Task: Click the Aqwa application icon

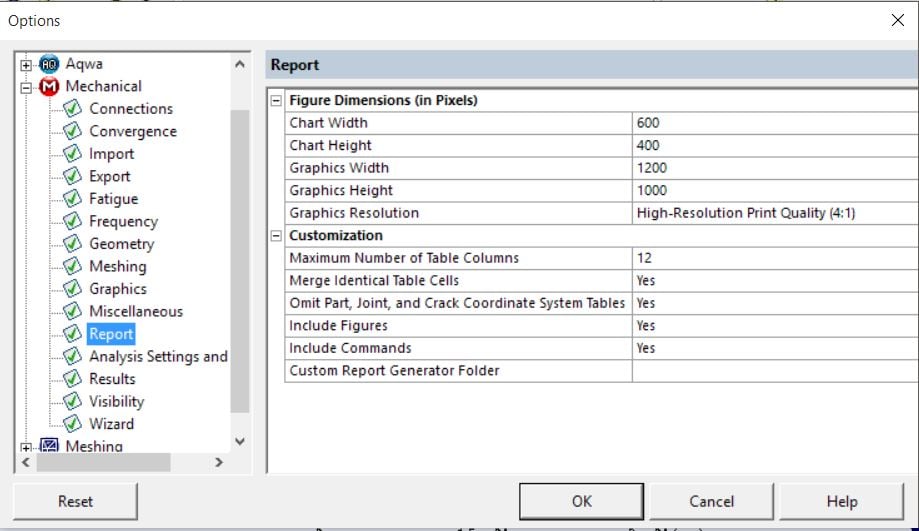Action: click(x=49, y=64)
